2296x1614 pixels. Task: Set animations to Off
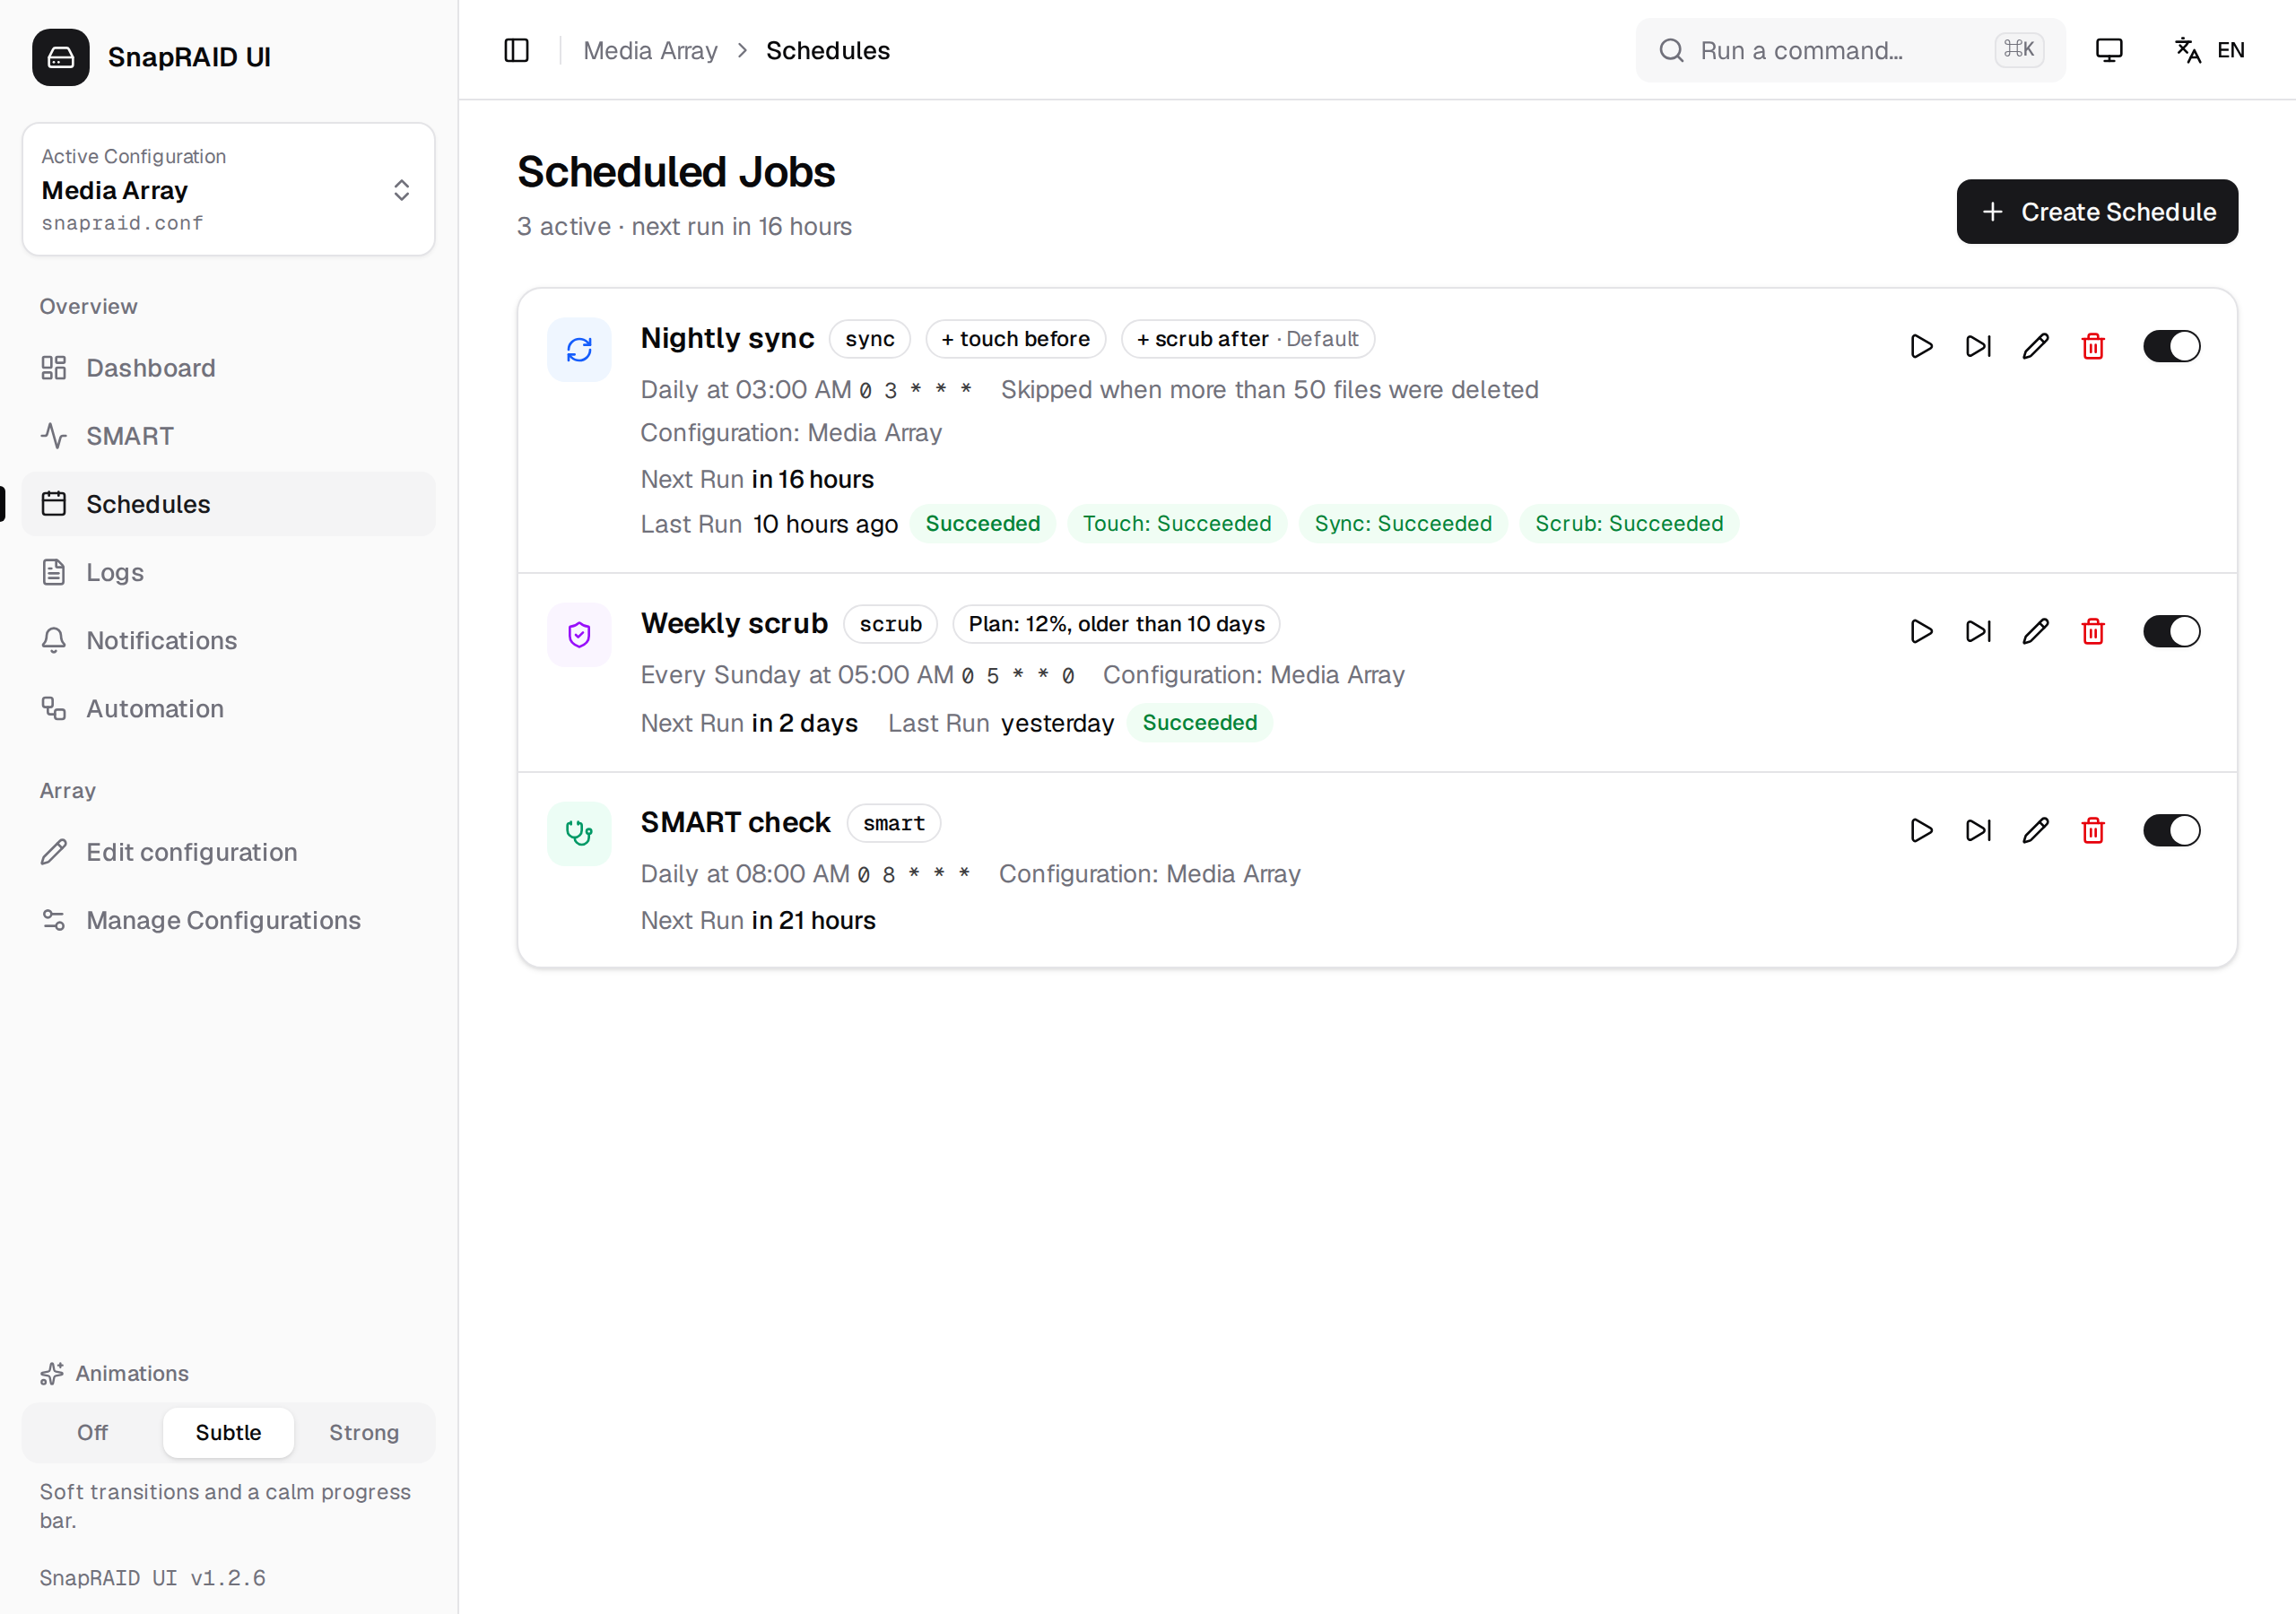pos(92,1432)
